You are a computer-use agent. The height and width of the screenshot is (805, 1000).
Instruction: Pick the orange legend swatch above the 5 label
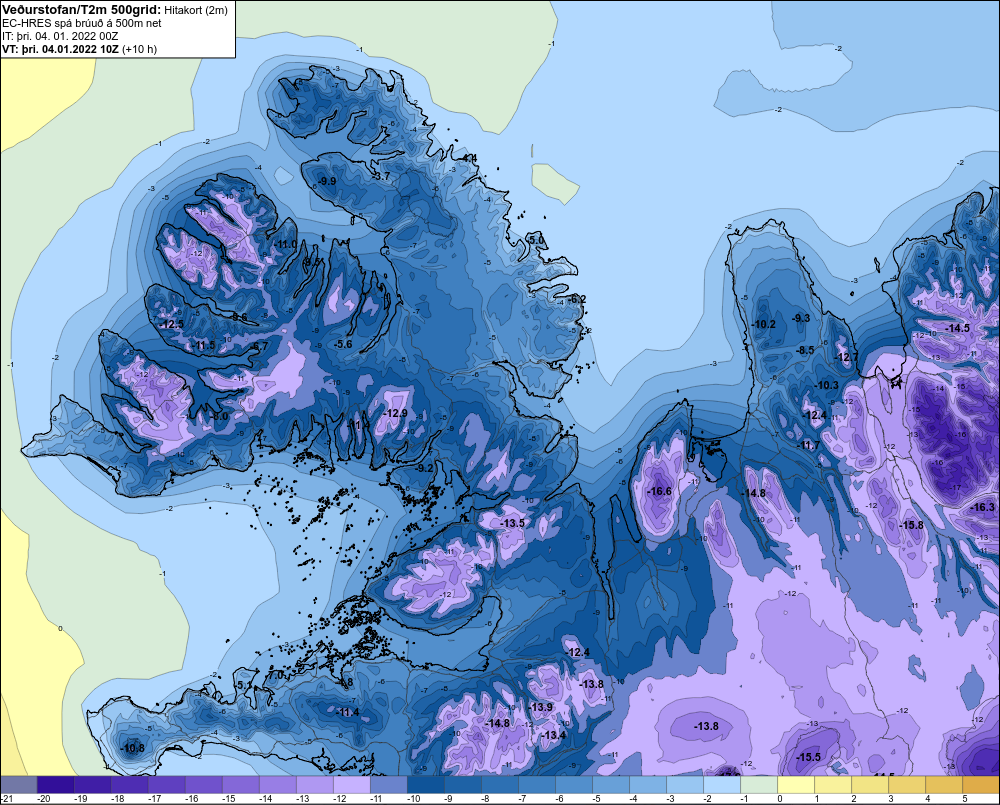point(980,784)
